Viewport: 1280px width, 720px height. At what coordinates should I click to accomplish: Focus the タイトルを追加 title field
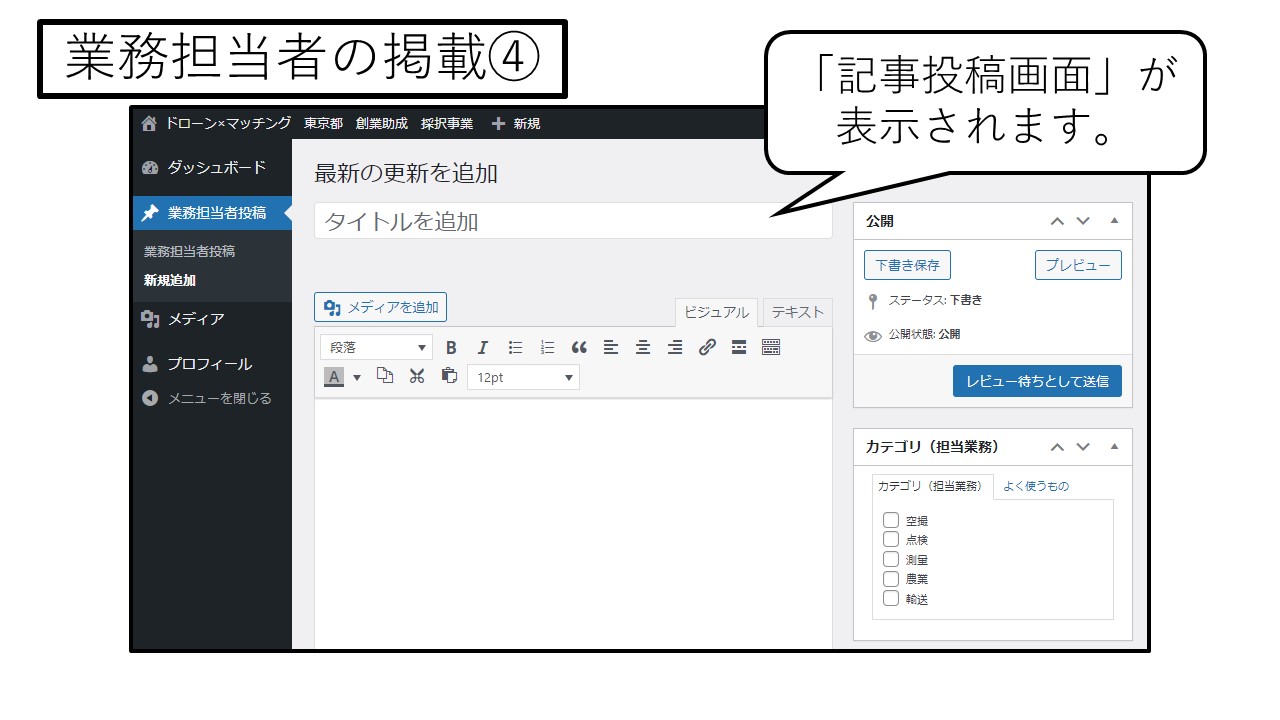[573, 221]
